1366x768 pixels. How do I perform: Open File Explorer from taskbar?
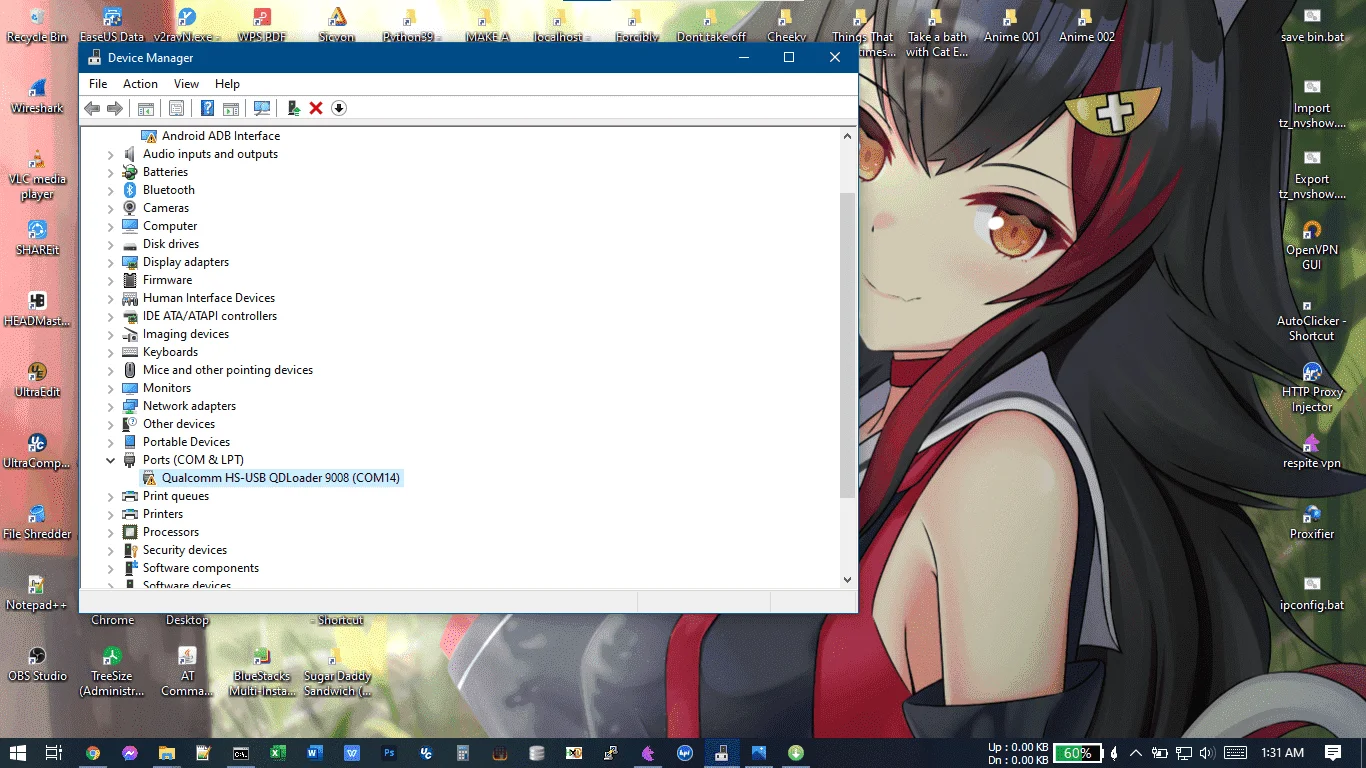tap(167, 752)
